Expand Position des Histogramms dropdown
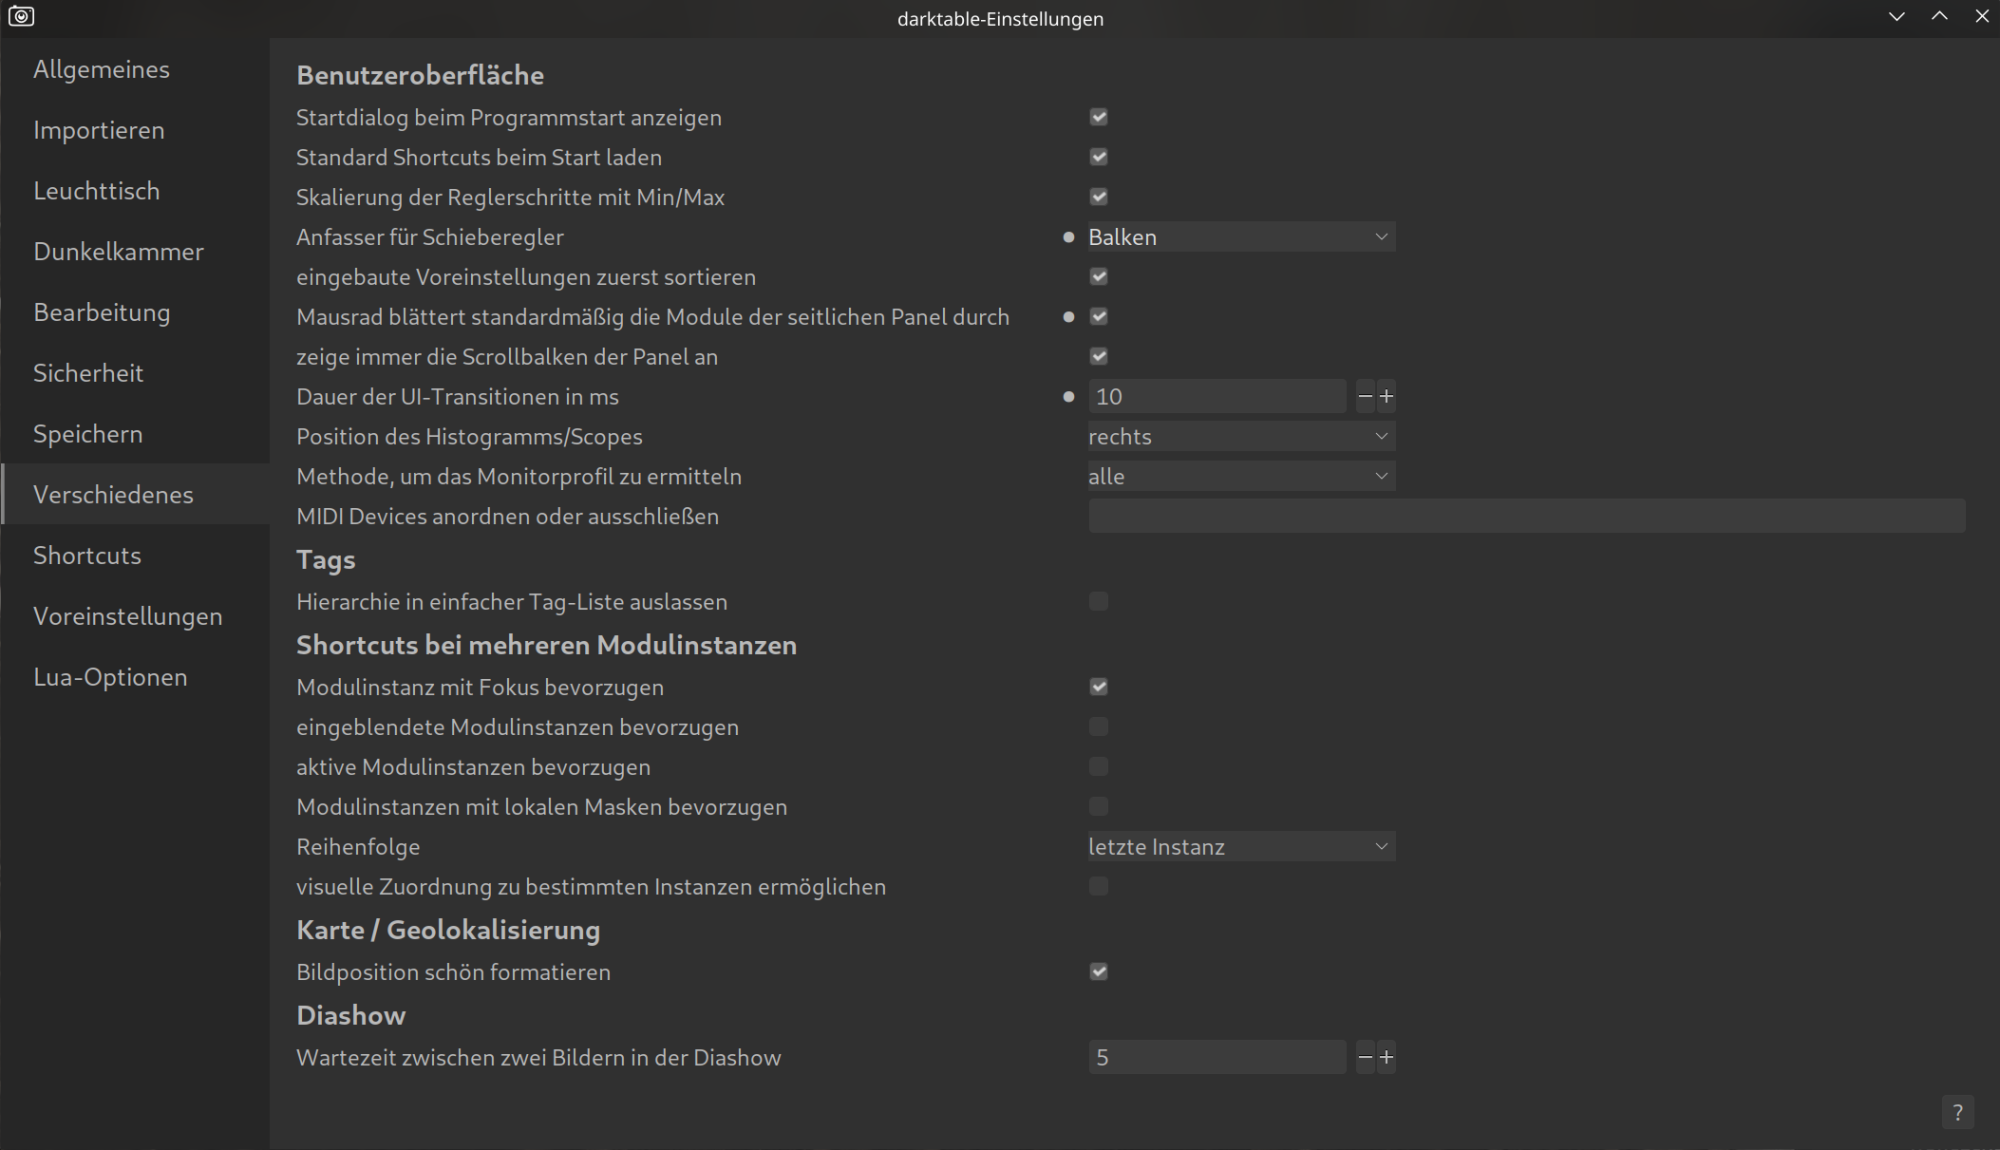The width and height of the screenshot is (2000, 1150). [x=1240, y=437]
